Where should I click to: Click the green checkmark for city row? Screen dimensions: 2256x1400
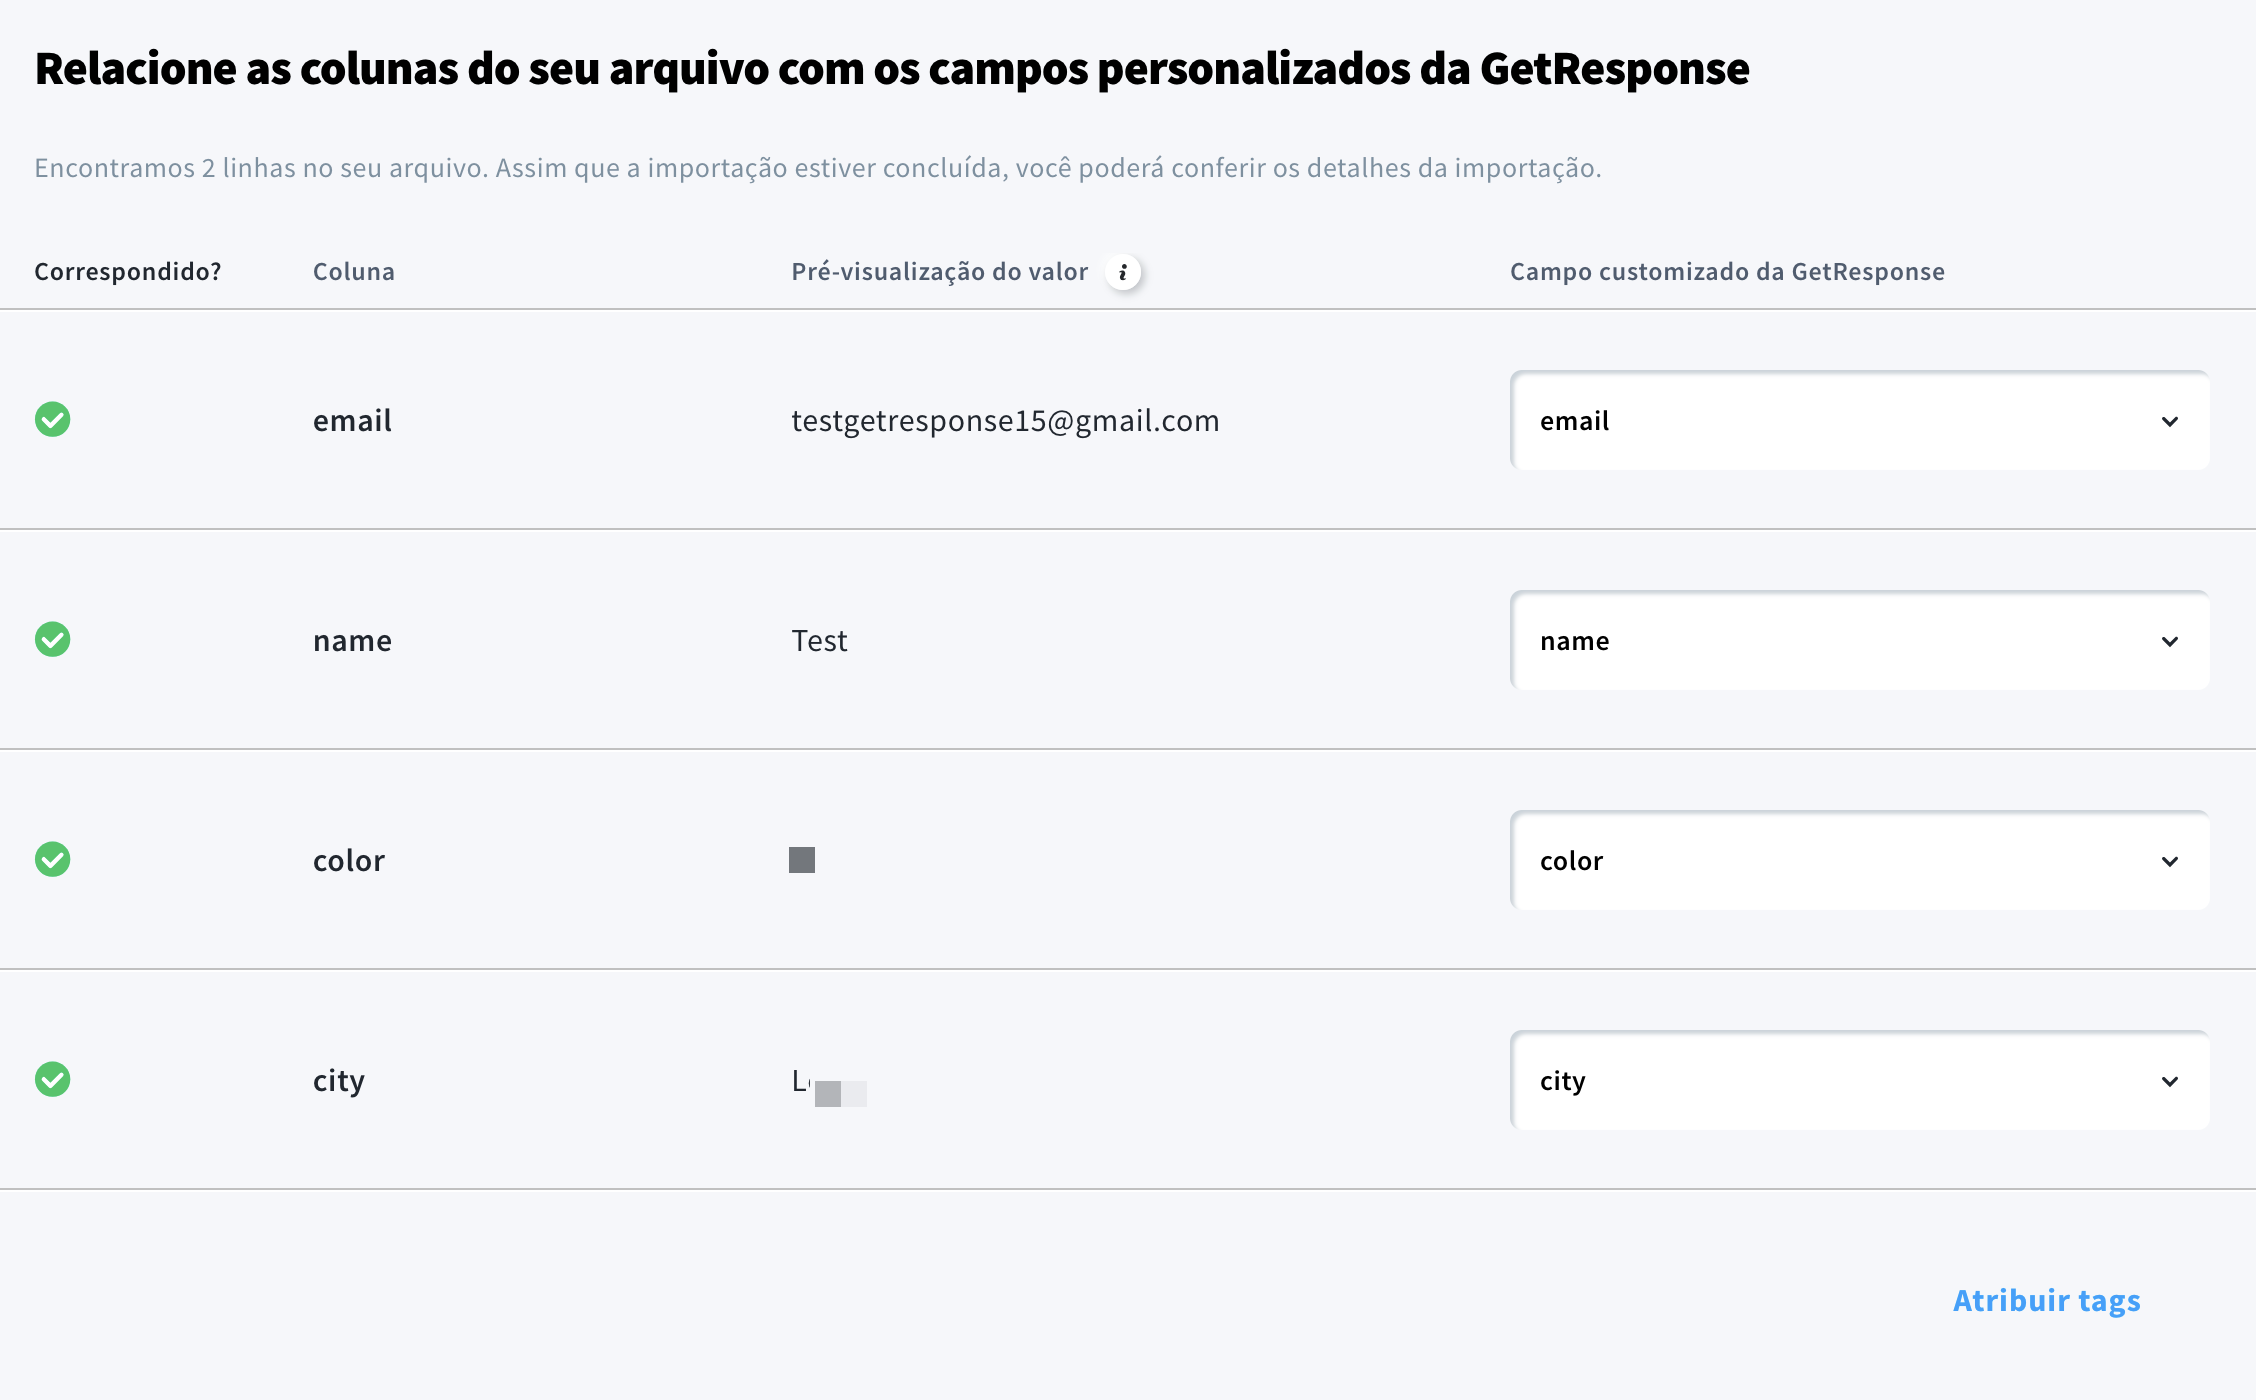[x=53, y=1080]
